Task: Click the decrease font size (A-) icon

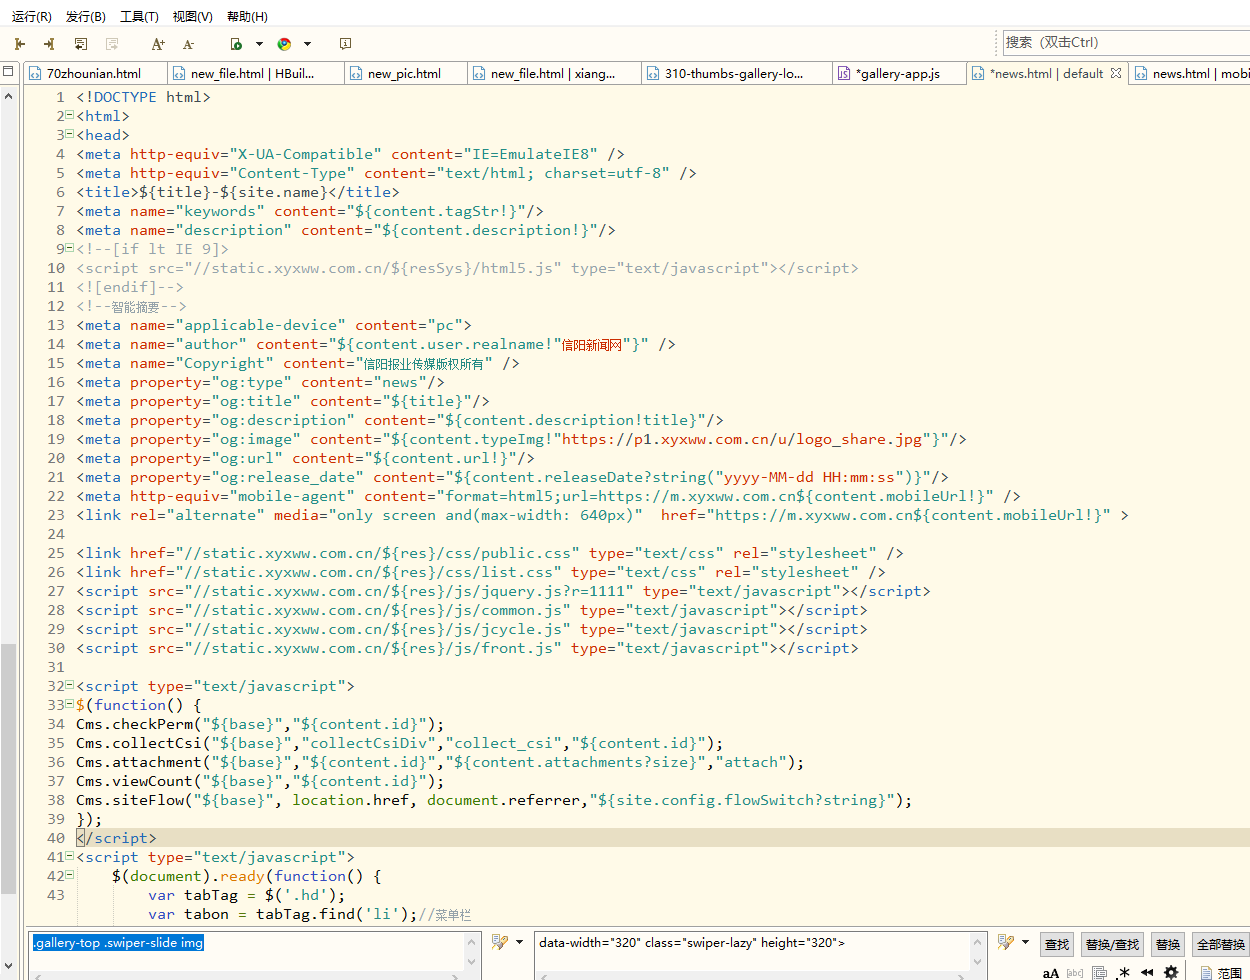Action: pos(188,44)
